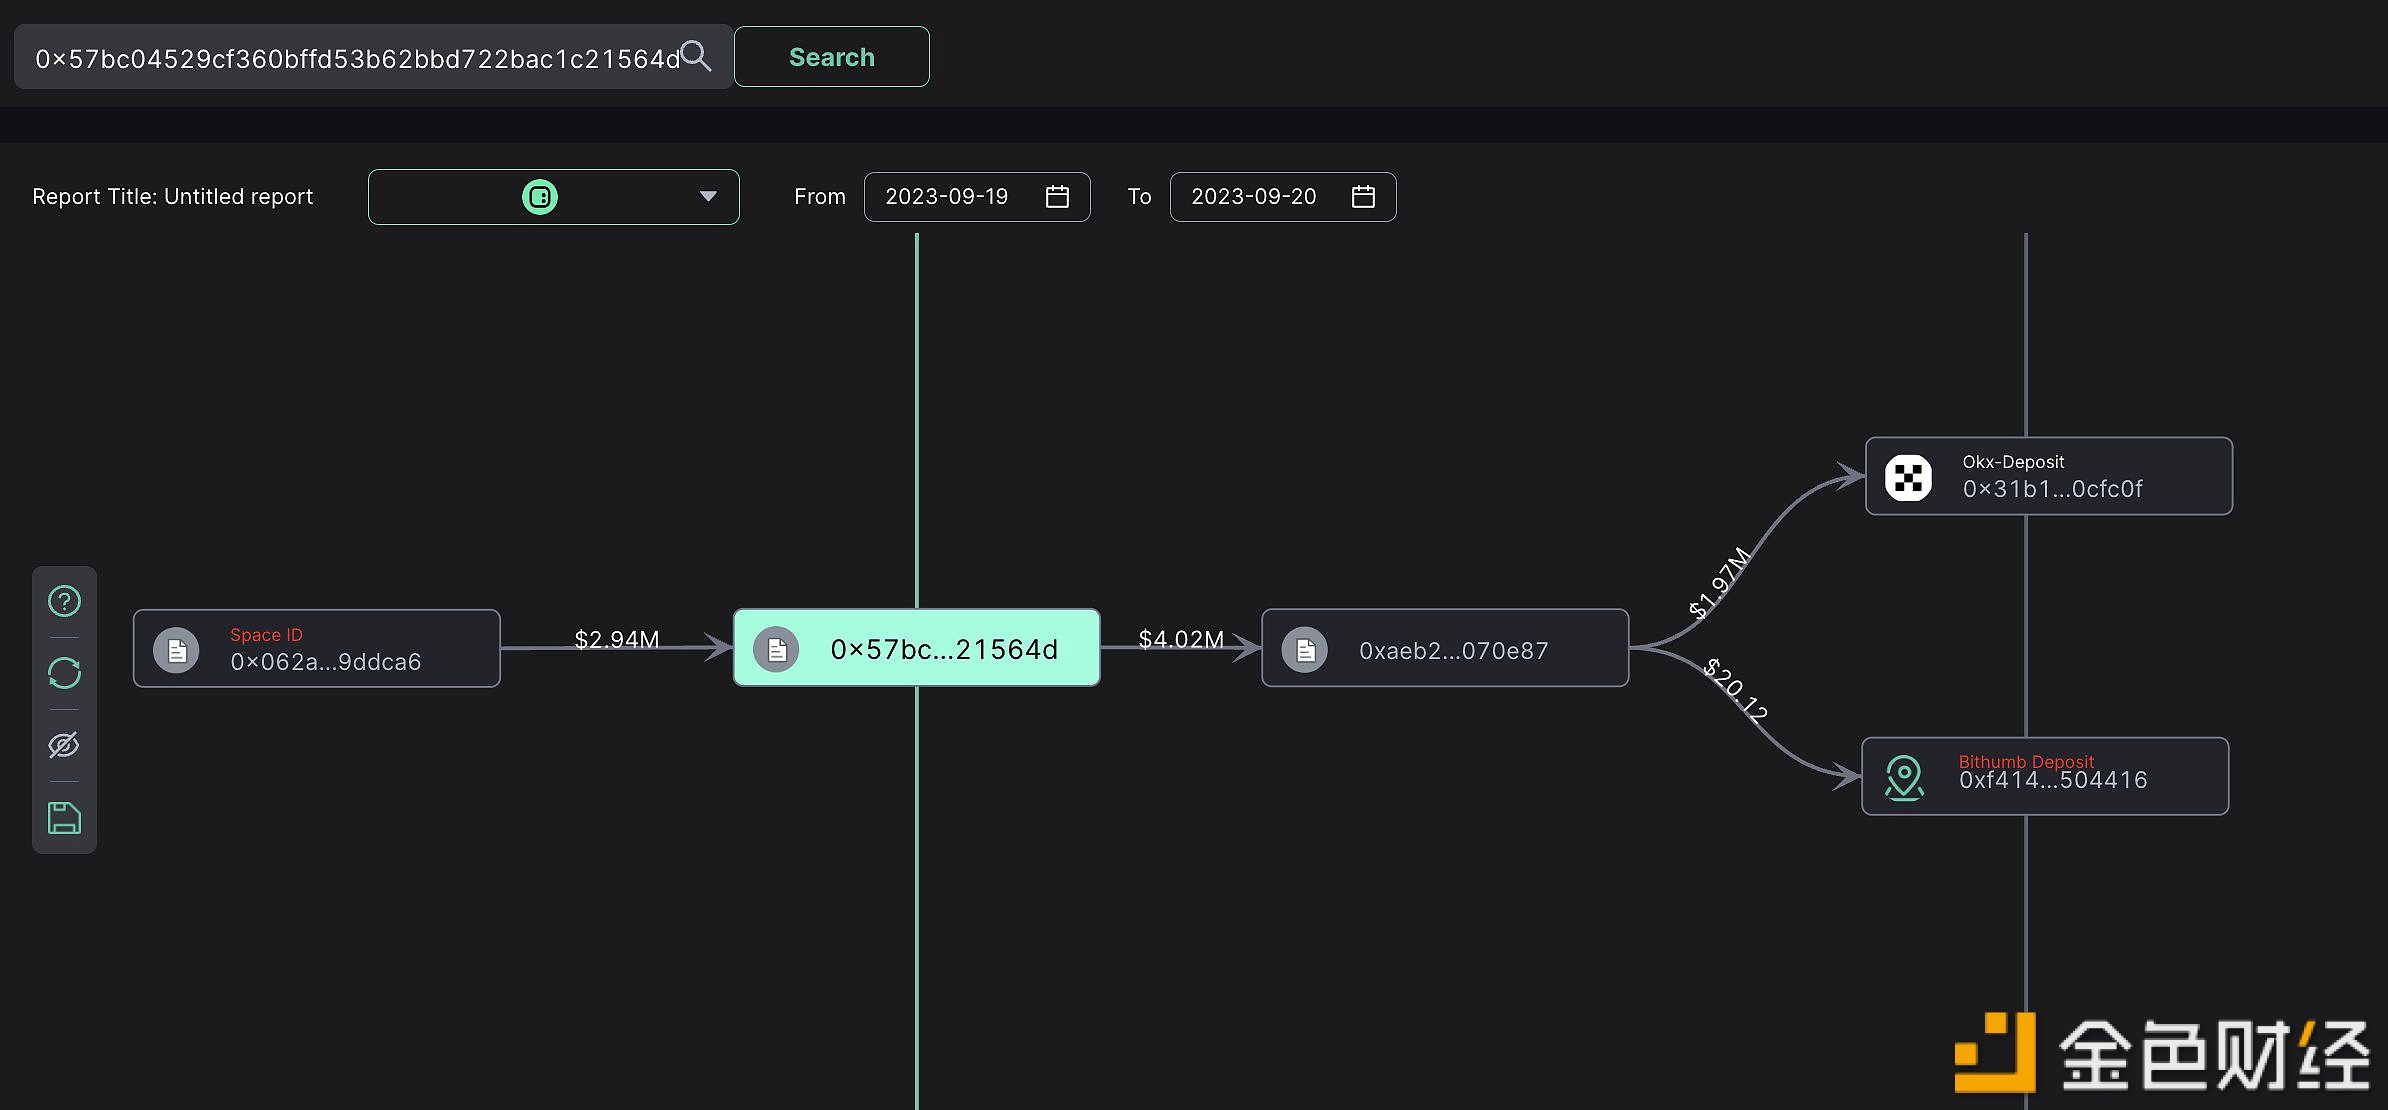Click the $2.94M transfer edge label
The height and width of the screenshot is (1110, 2388).
(x=617, y=639)
